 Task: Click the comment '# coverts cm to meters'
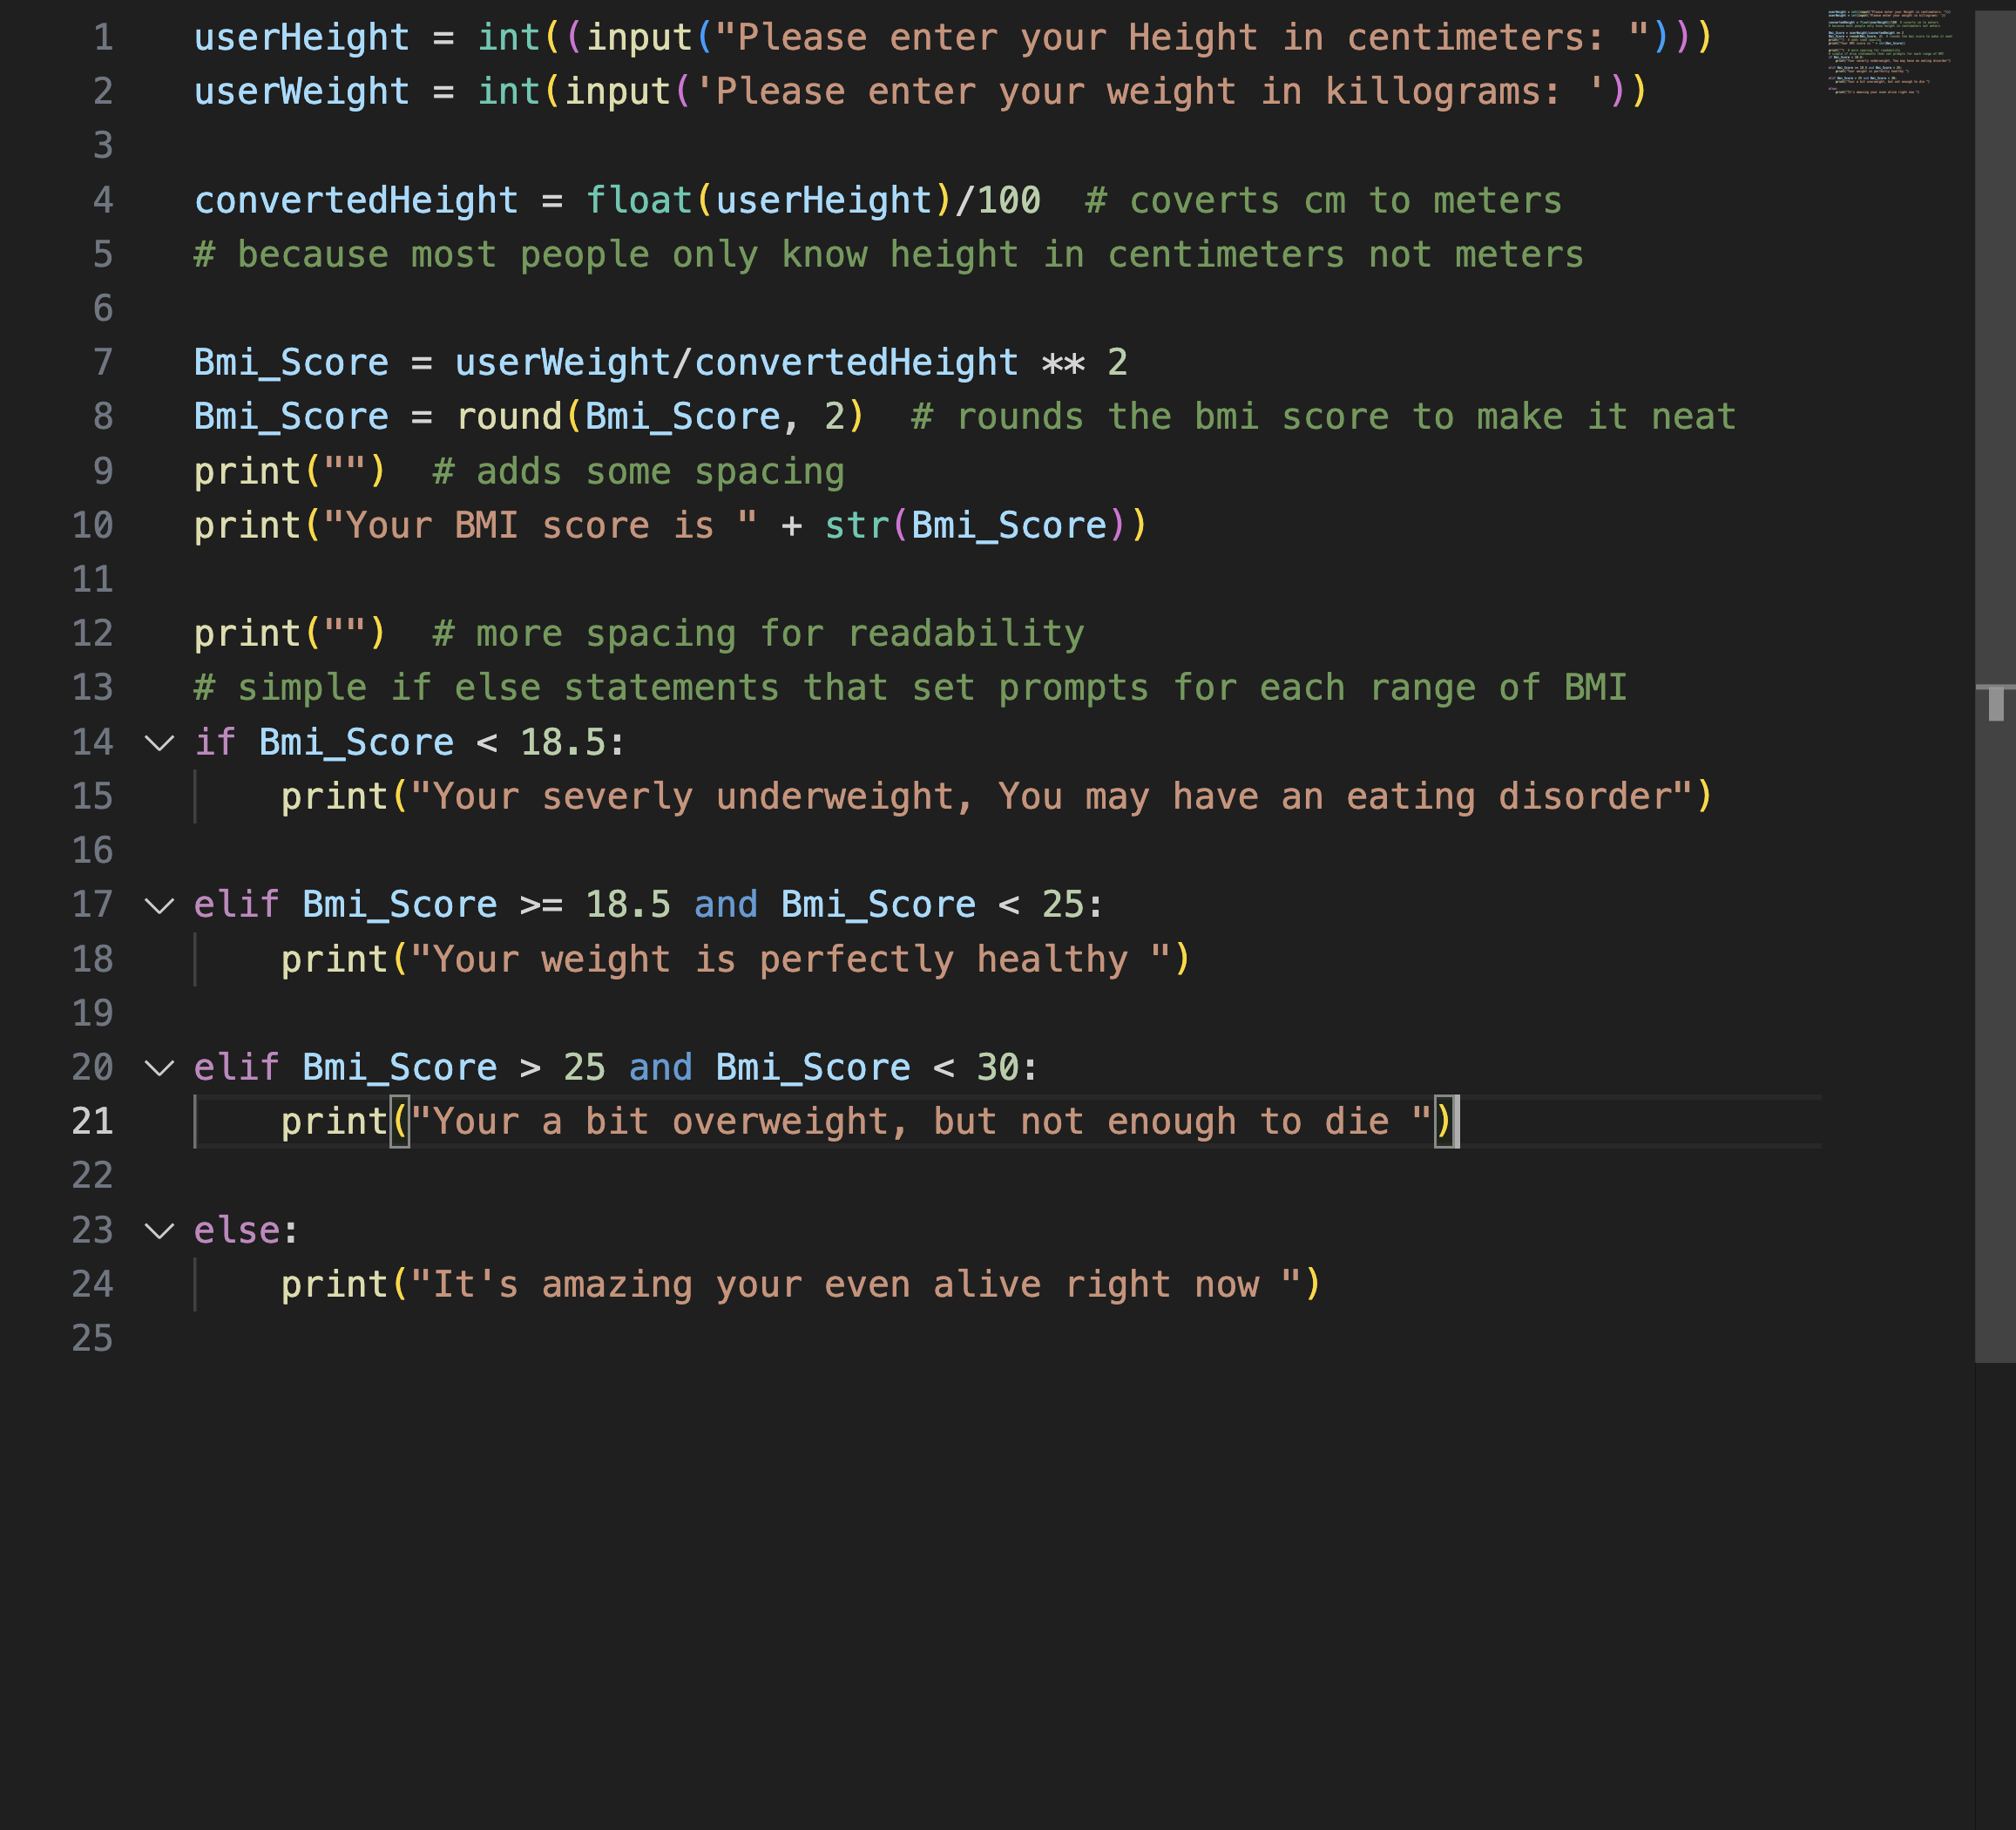point(1324,201)
